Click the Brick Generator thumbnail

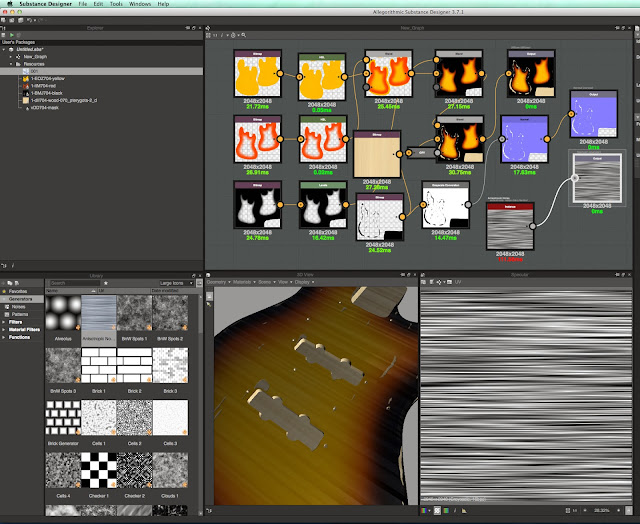click(64, 419)
